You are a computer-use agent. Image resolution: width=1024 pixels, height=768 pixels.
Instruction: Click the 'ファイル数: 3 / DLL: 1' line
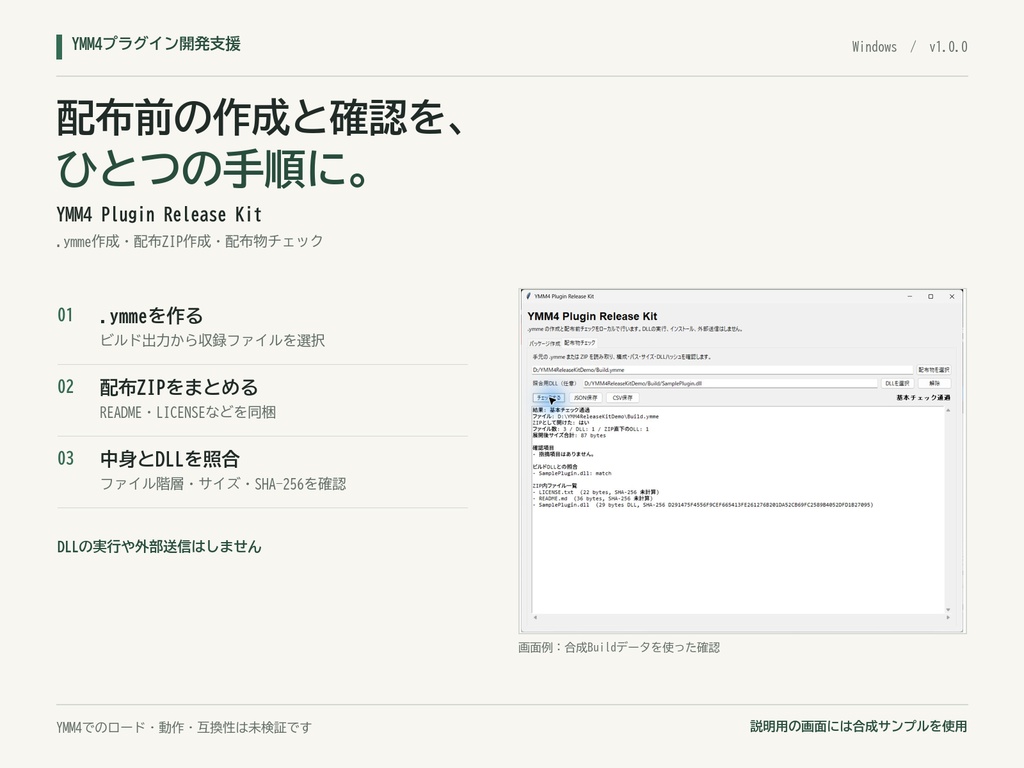click(590, 429)
